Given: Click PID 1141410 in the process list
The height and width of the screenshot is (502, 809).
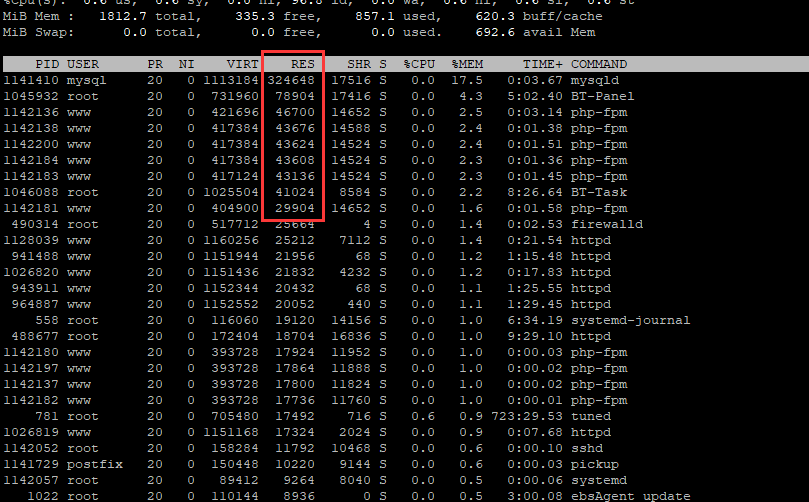Looking at the screenshot, I should coord(31,80).
